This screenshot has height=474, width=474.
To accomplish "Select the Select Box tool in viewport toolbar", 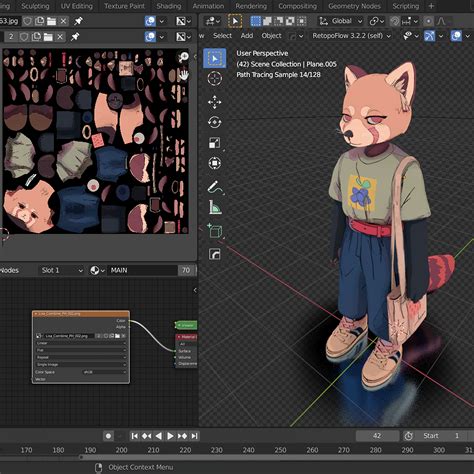I will [x=215, y=59].
